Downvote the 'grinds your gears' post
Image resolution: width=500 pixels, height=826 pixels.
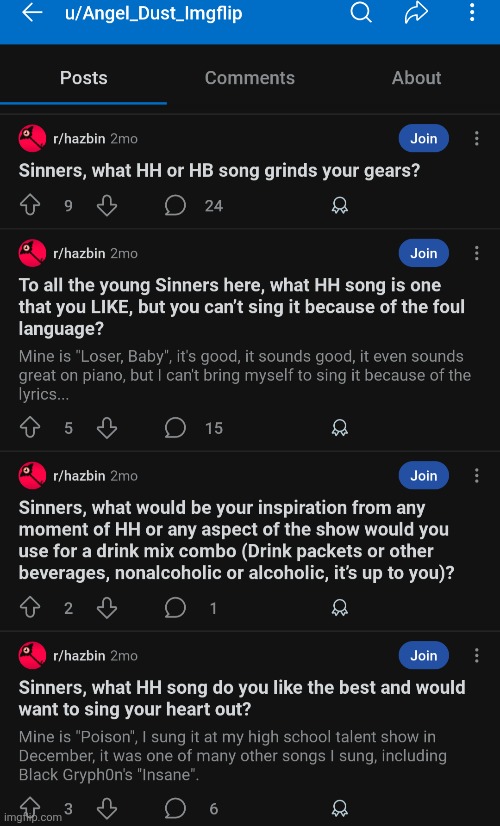107,205
